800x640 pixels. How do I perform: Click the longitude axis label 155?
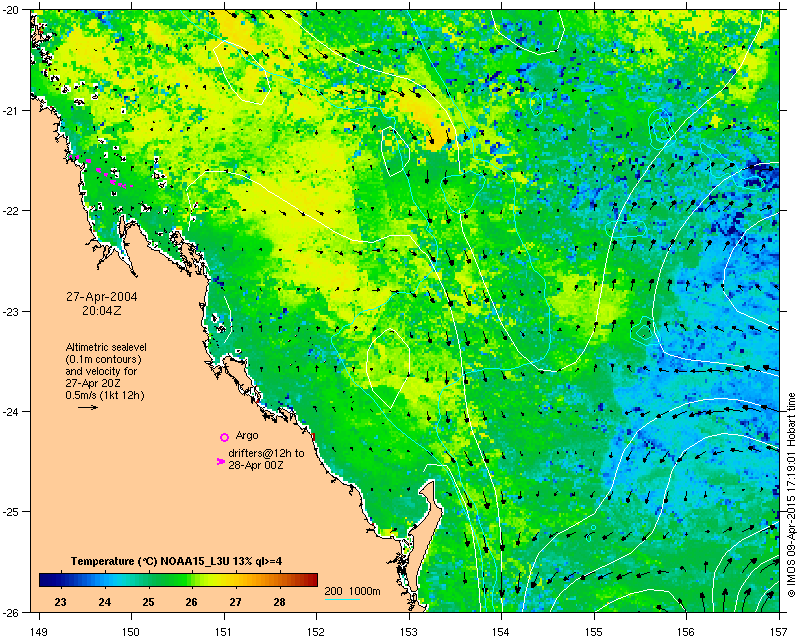point(594,632)
